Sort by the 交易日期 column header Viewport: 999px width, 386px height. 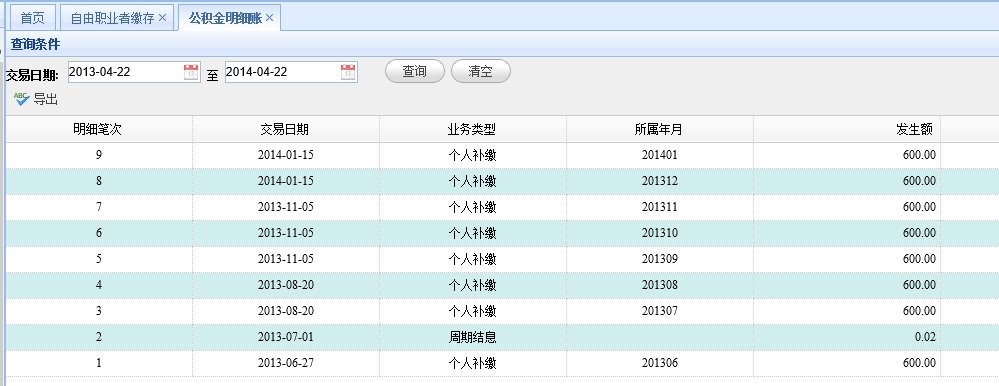click(x=286, y=129)
